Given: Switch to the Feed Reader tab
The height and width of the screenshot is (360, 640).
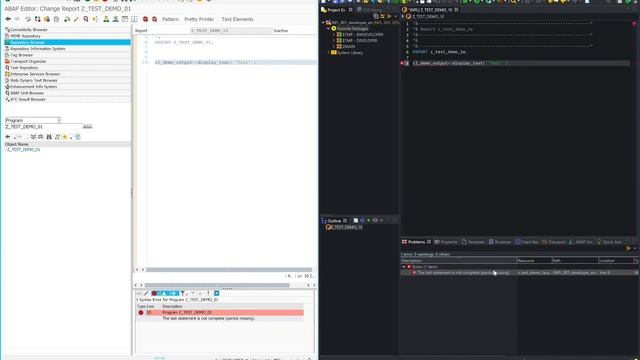Looking at the screenshot, I should [527, 242].
